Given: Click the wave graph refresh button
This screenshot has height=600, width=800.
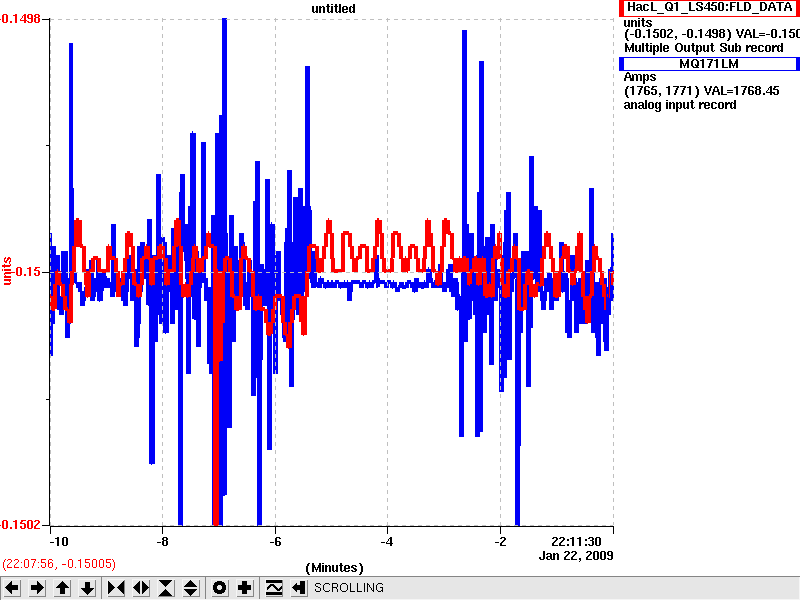Looking at the screenshot, I should [x=274, y=588].
